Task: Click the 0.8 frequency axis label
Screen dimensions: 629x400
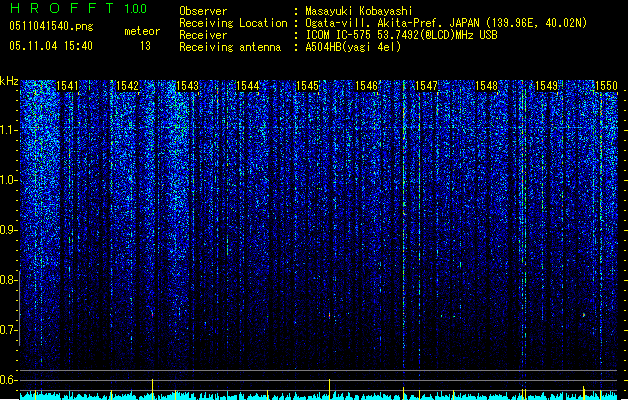Action: click(8, 280)
